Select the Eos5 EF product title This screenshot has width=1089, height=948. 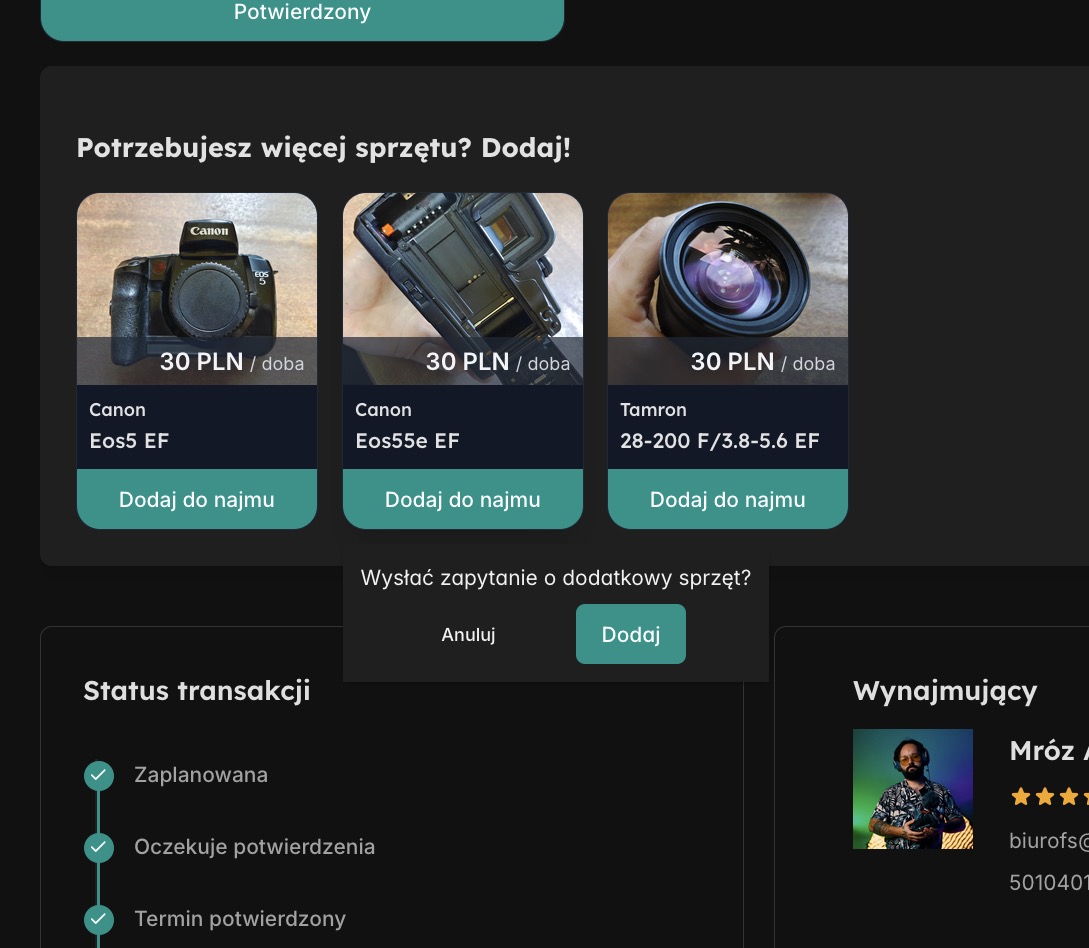(x=129, y=441)
